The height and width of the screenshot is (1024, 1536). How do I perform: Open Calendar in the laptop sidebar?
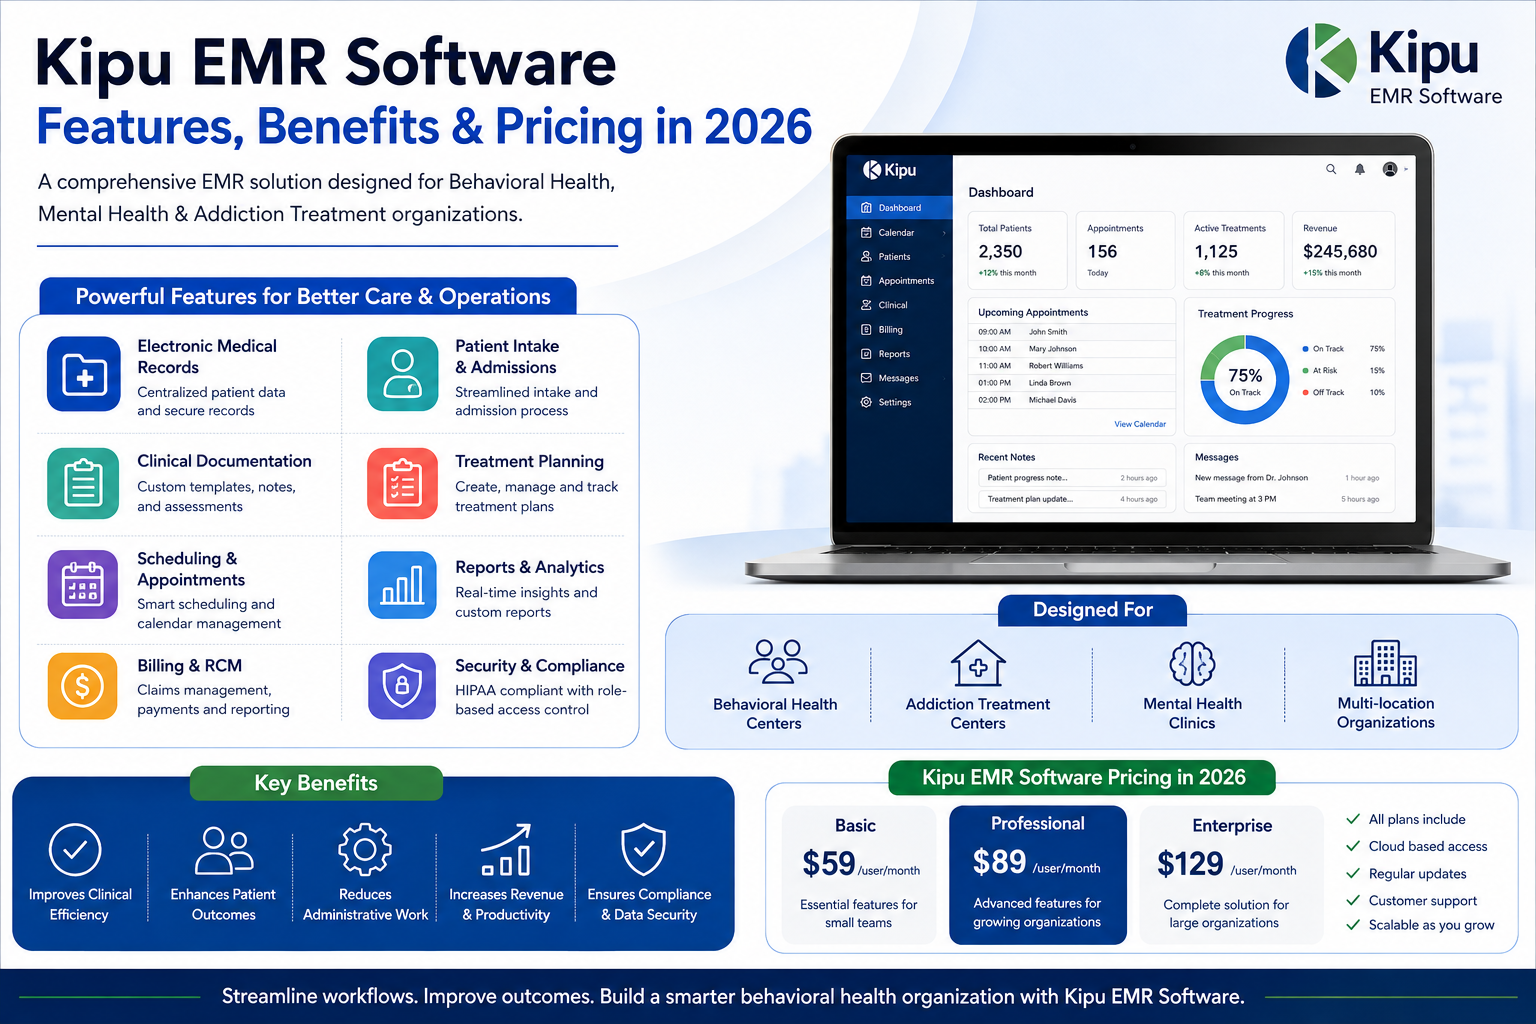[x=899, y=232]
